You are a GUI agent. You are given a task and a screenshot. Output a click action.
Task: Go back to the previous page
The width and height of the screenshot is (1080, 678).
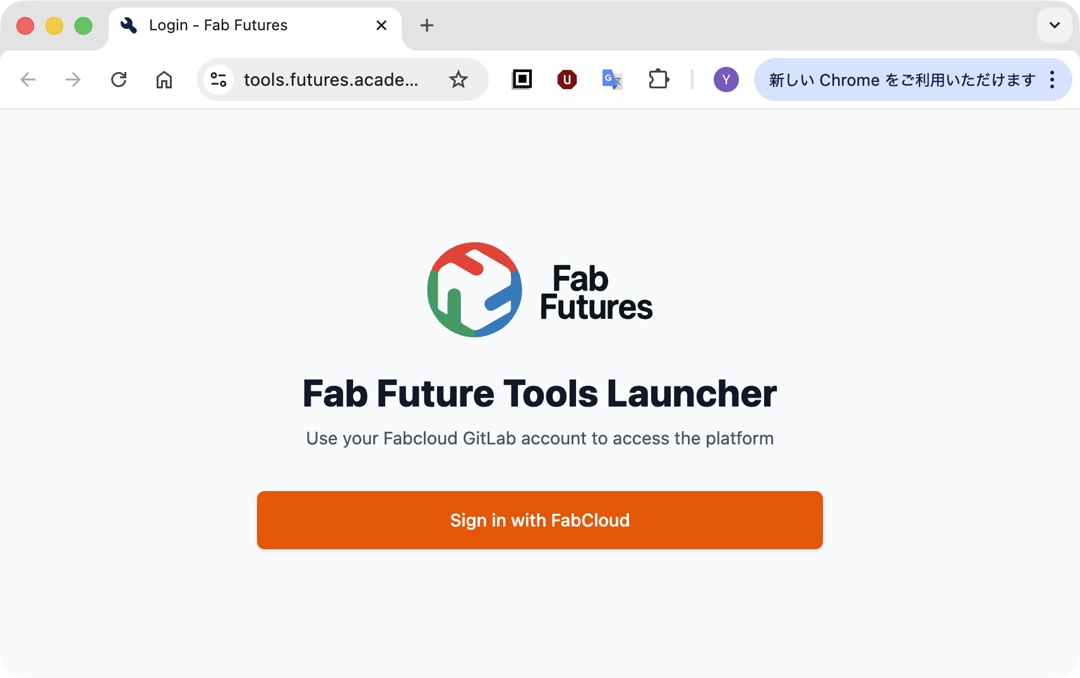coord(28,80)
